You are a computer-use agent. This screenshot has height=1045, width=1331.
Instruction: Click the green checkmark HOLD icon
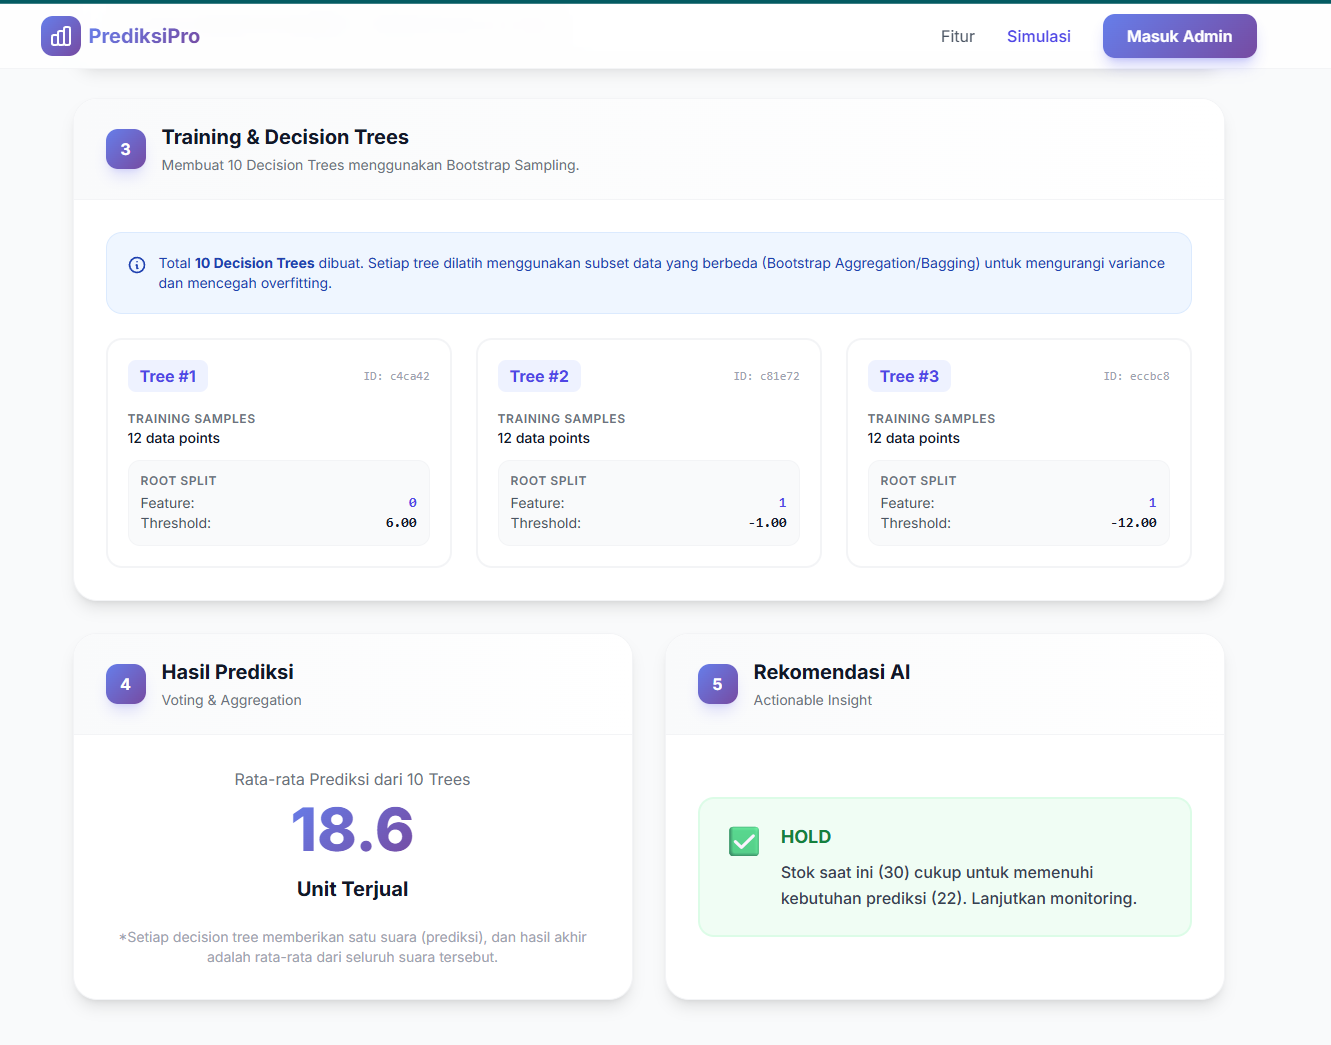tap(744, 841)
